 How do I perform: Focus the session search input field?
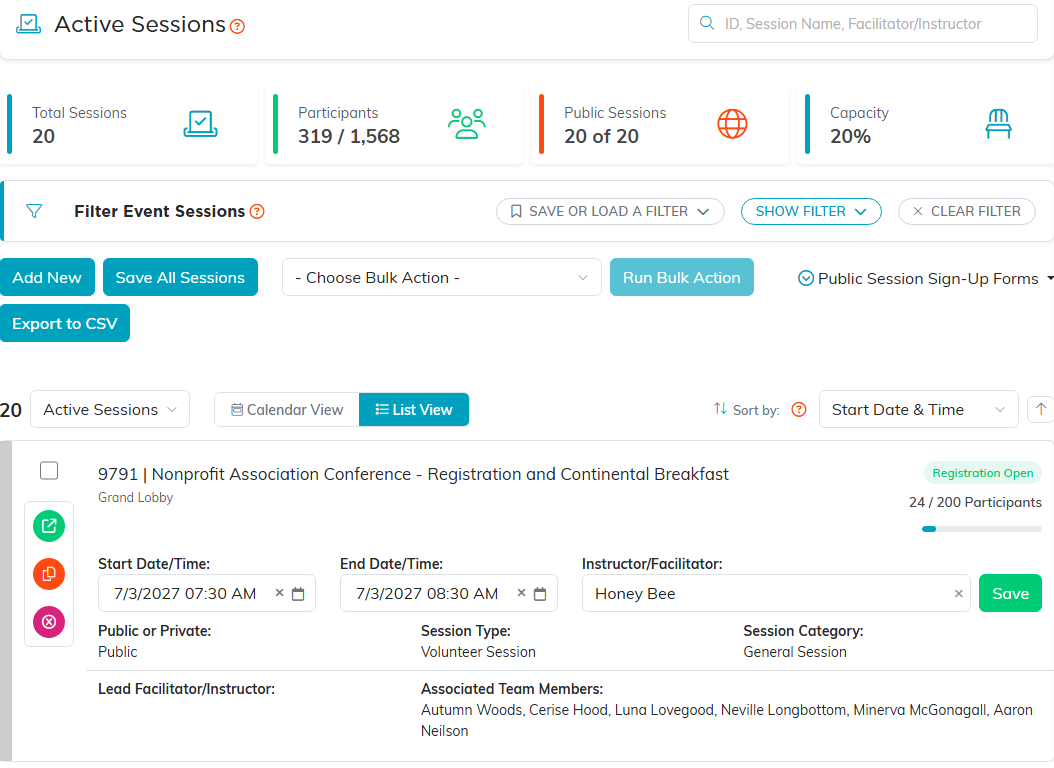pyautogui.click(x=862, y=24)
